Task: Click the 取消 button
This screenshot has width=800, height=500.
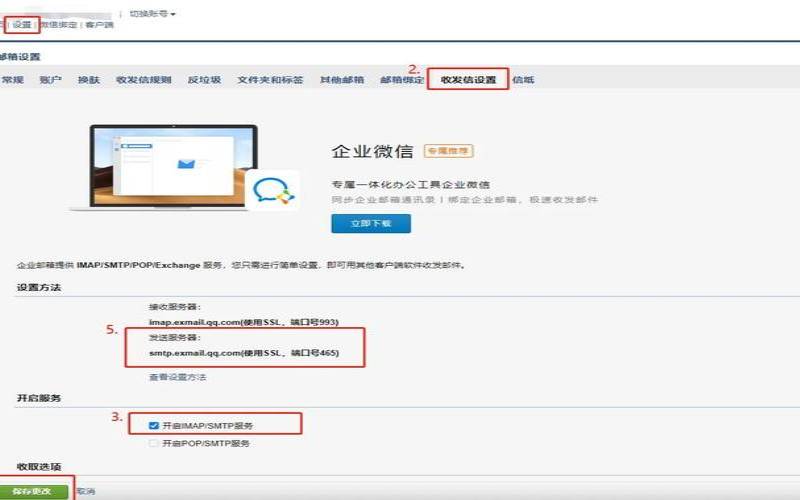Action: coord(86,491)
